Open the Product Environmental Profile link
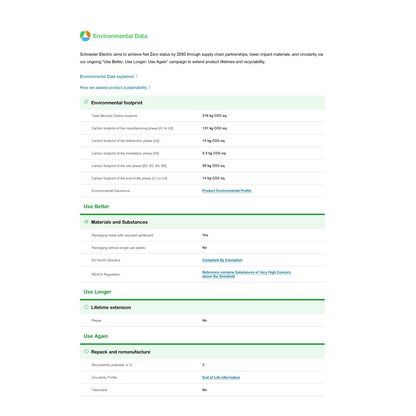This screenshot has width=416, height=416. (227, 191)
